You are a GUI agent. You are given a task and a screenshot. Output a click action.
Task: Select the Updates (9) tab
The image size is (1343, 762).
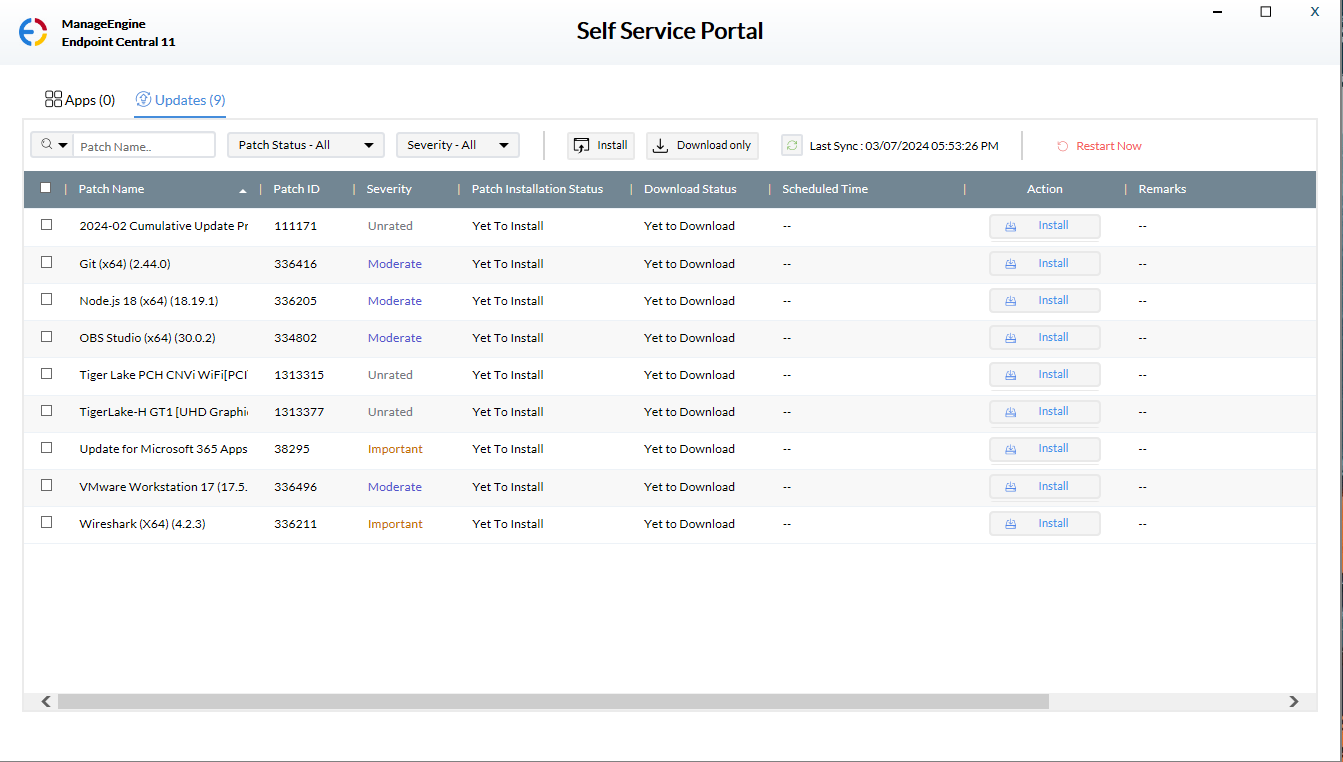(x=180, y=100)
